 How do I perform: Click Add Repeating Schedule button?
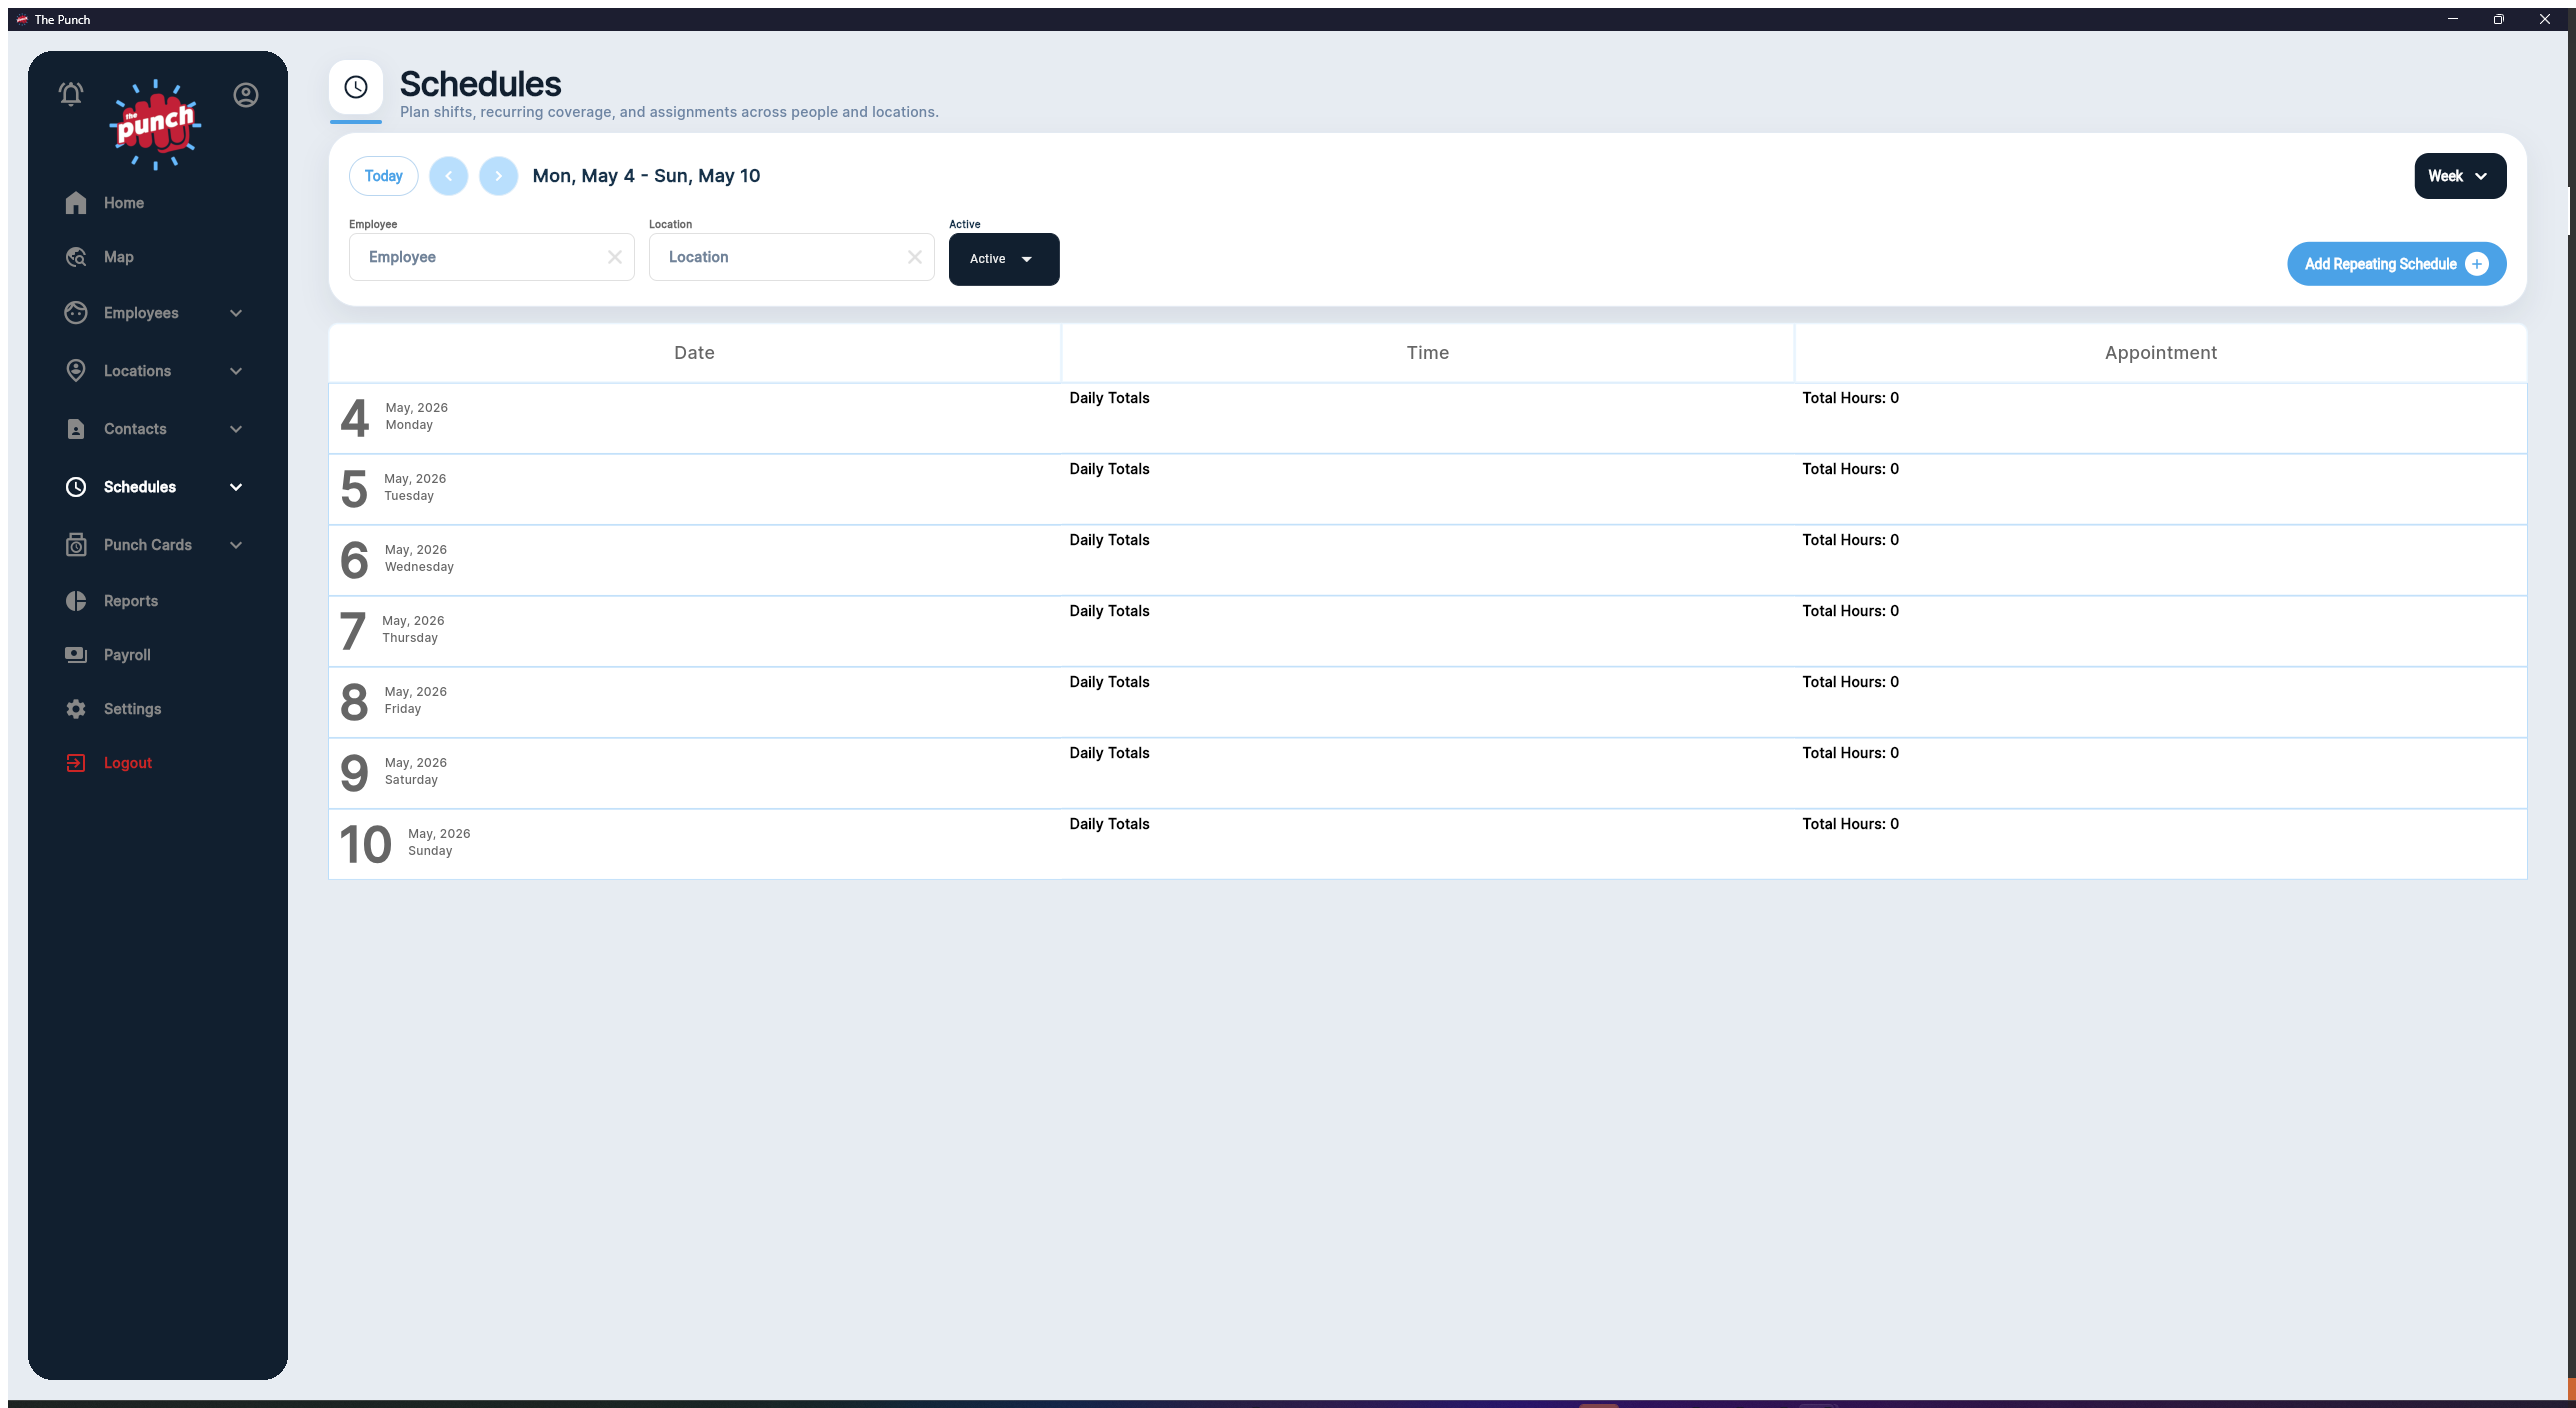2396,264
